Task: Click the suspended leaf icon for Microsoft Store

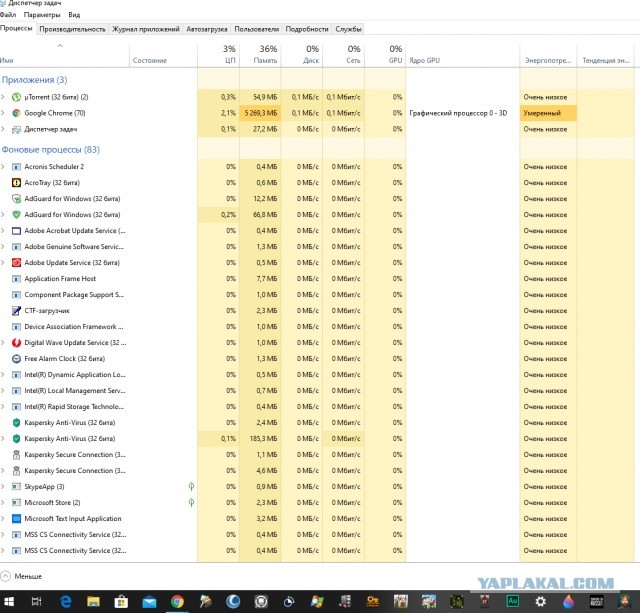Action: 191,502
